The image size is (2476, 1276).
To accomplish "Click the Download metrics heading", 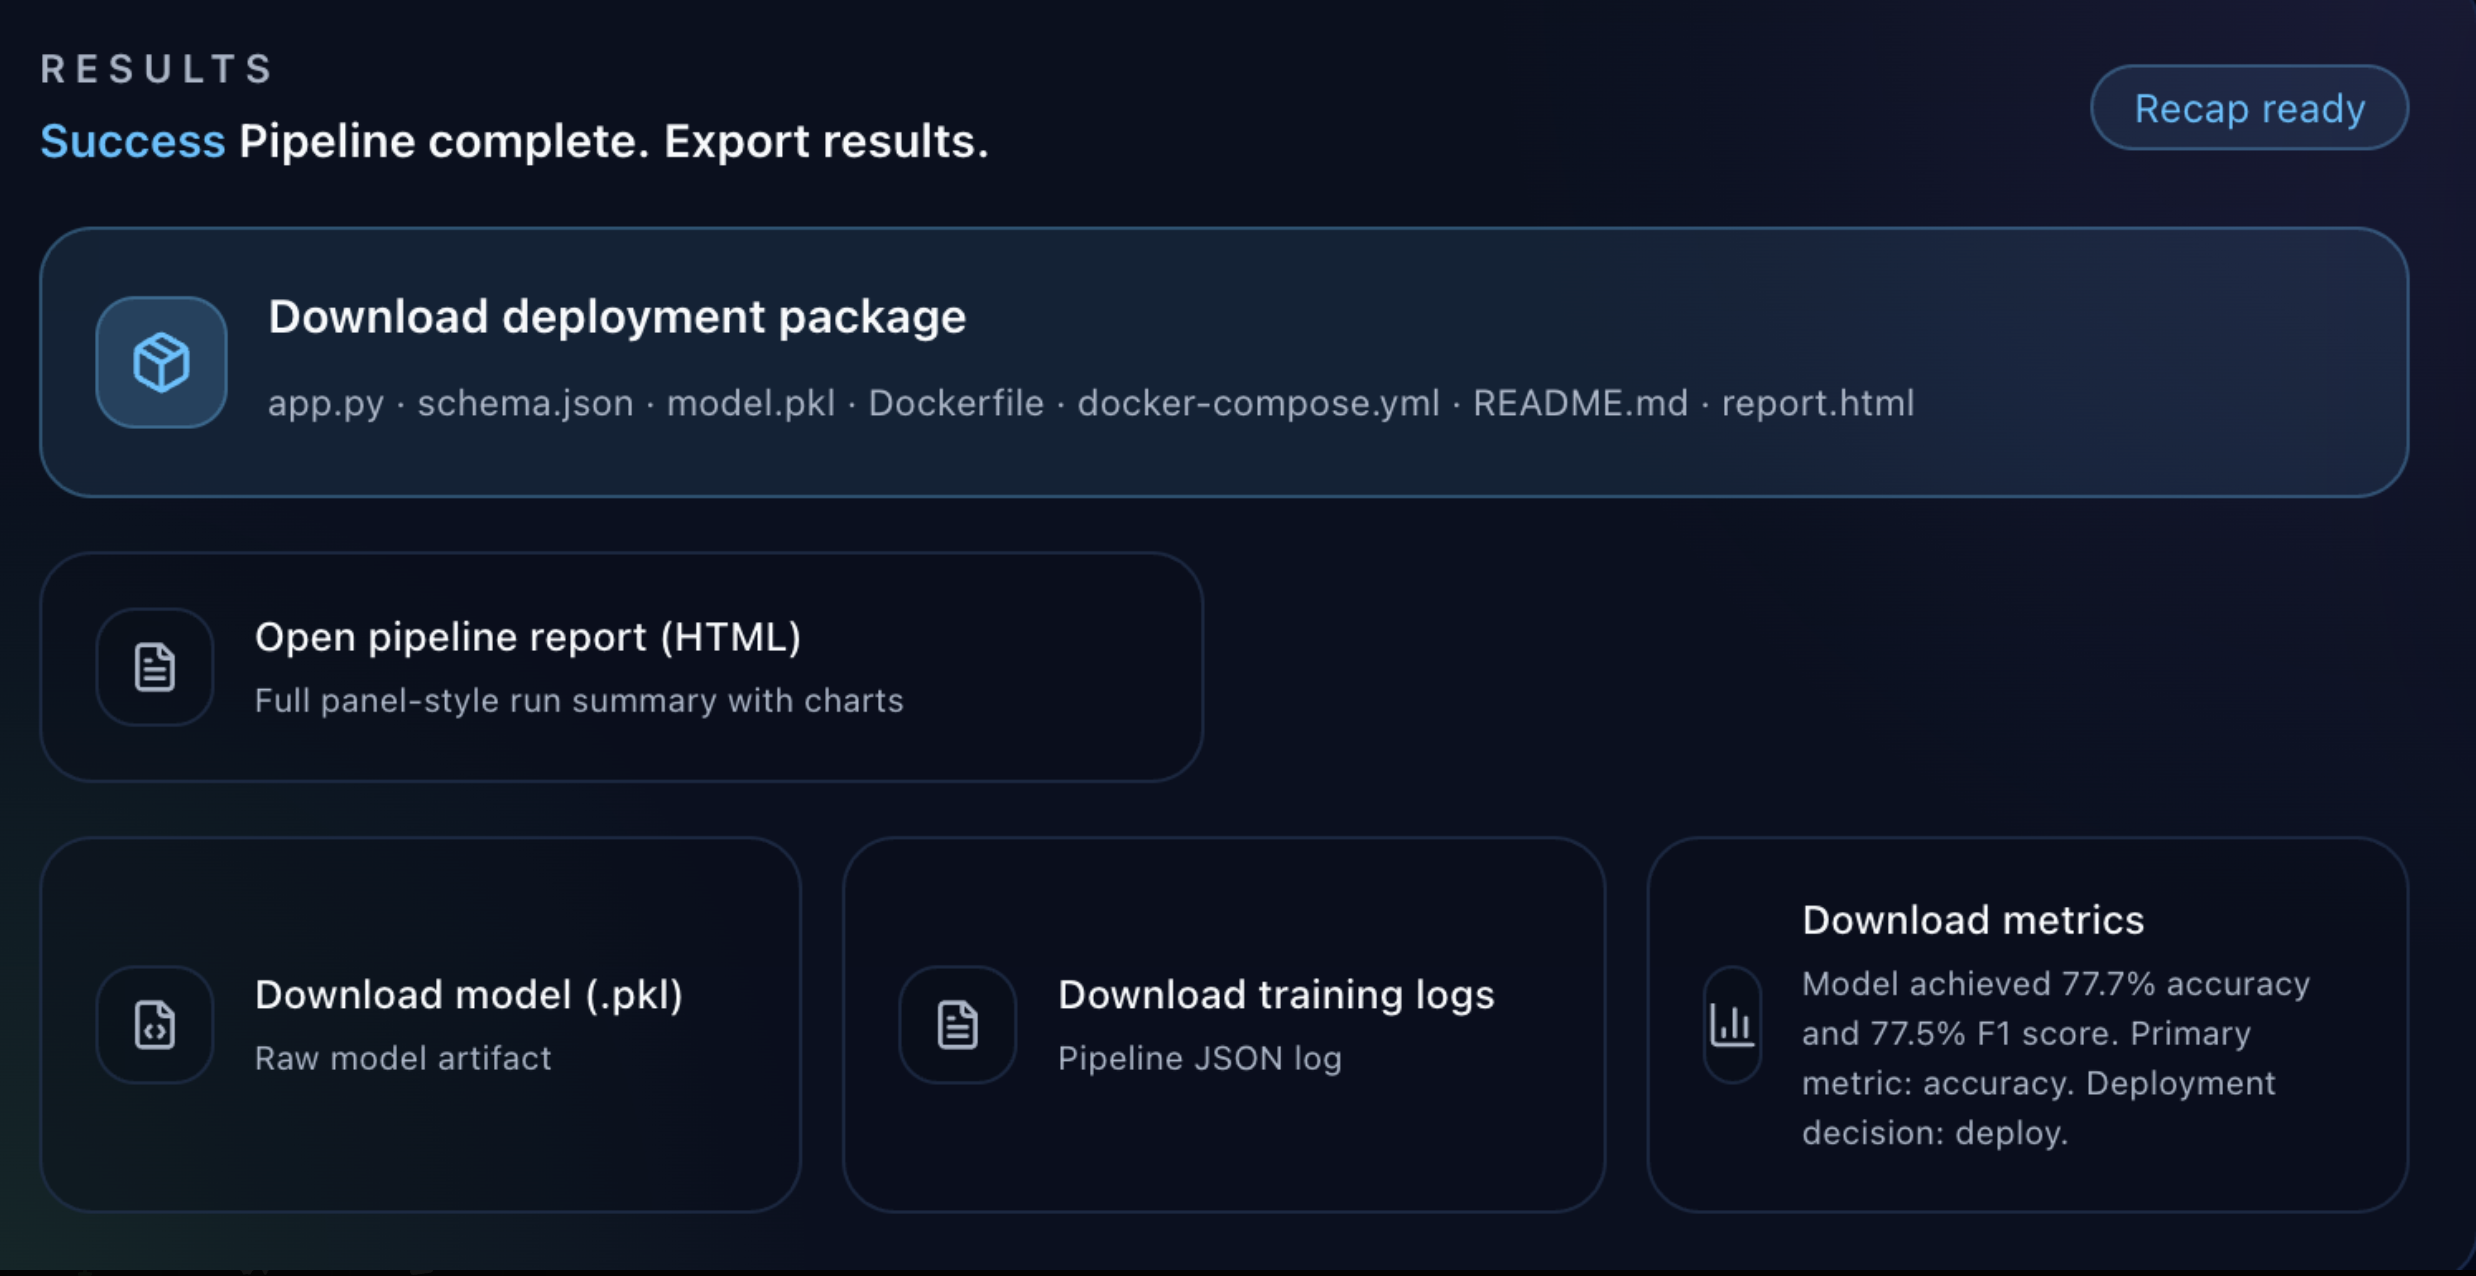I will pos(1973,920).
